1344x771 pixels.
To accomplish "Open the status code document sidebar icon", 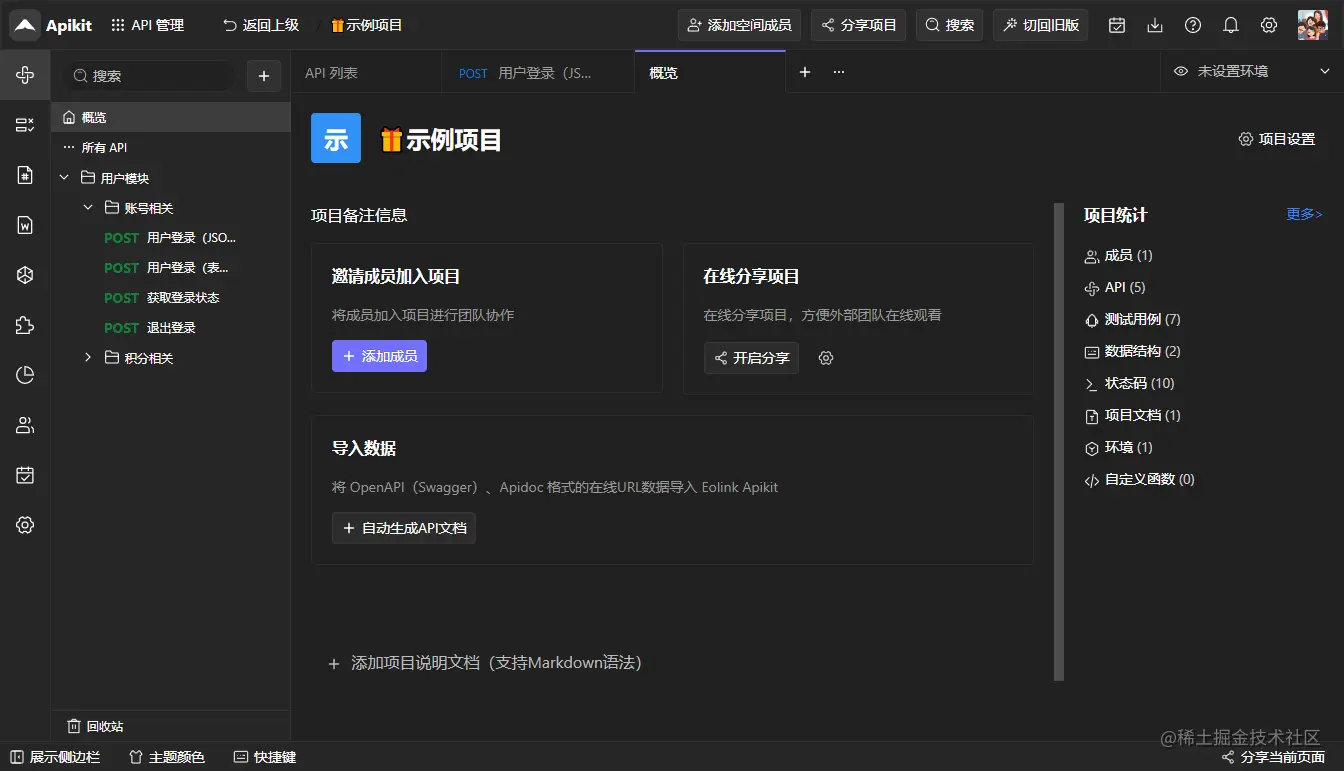I will (x=25, y=175).
